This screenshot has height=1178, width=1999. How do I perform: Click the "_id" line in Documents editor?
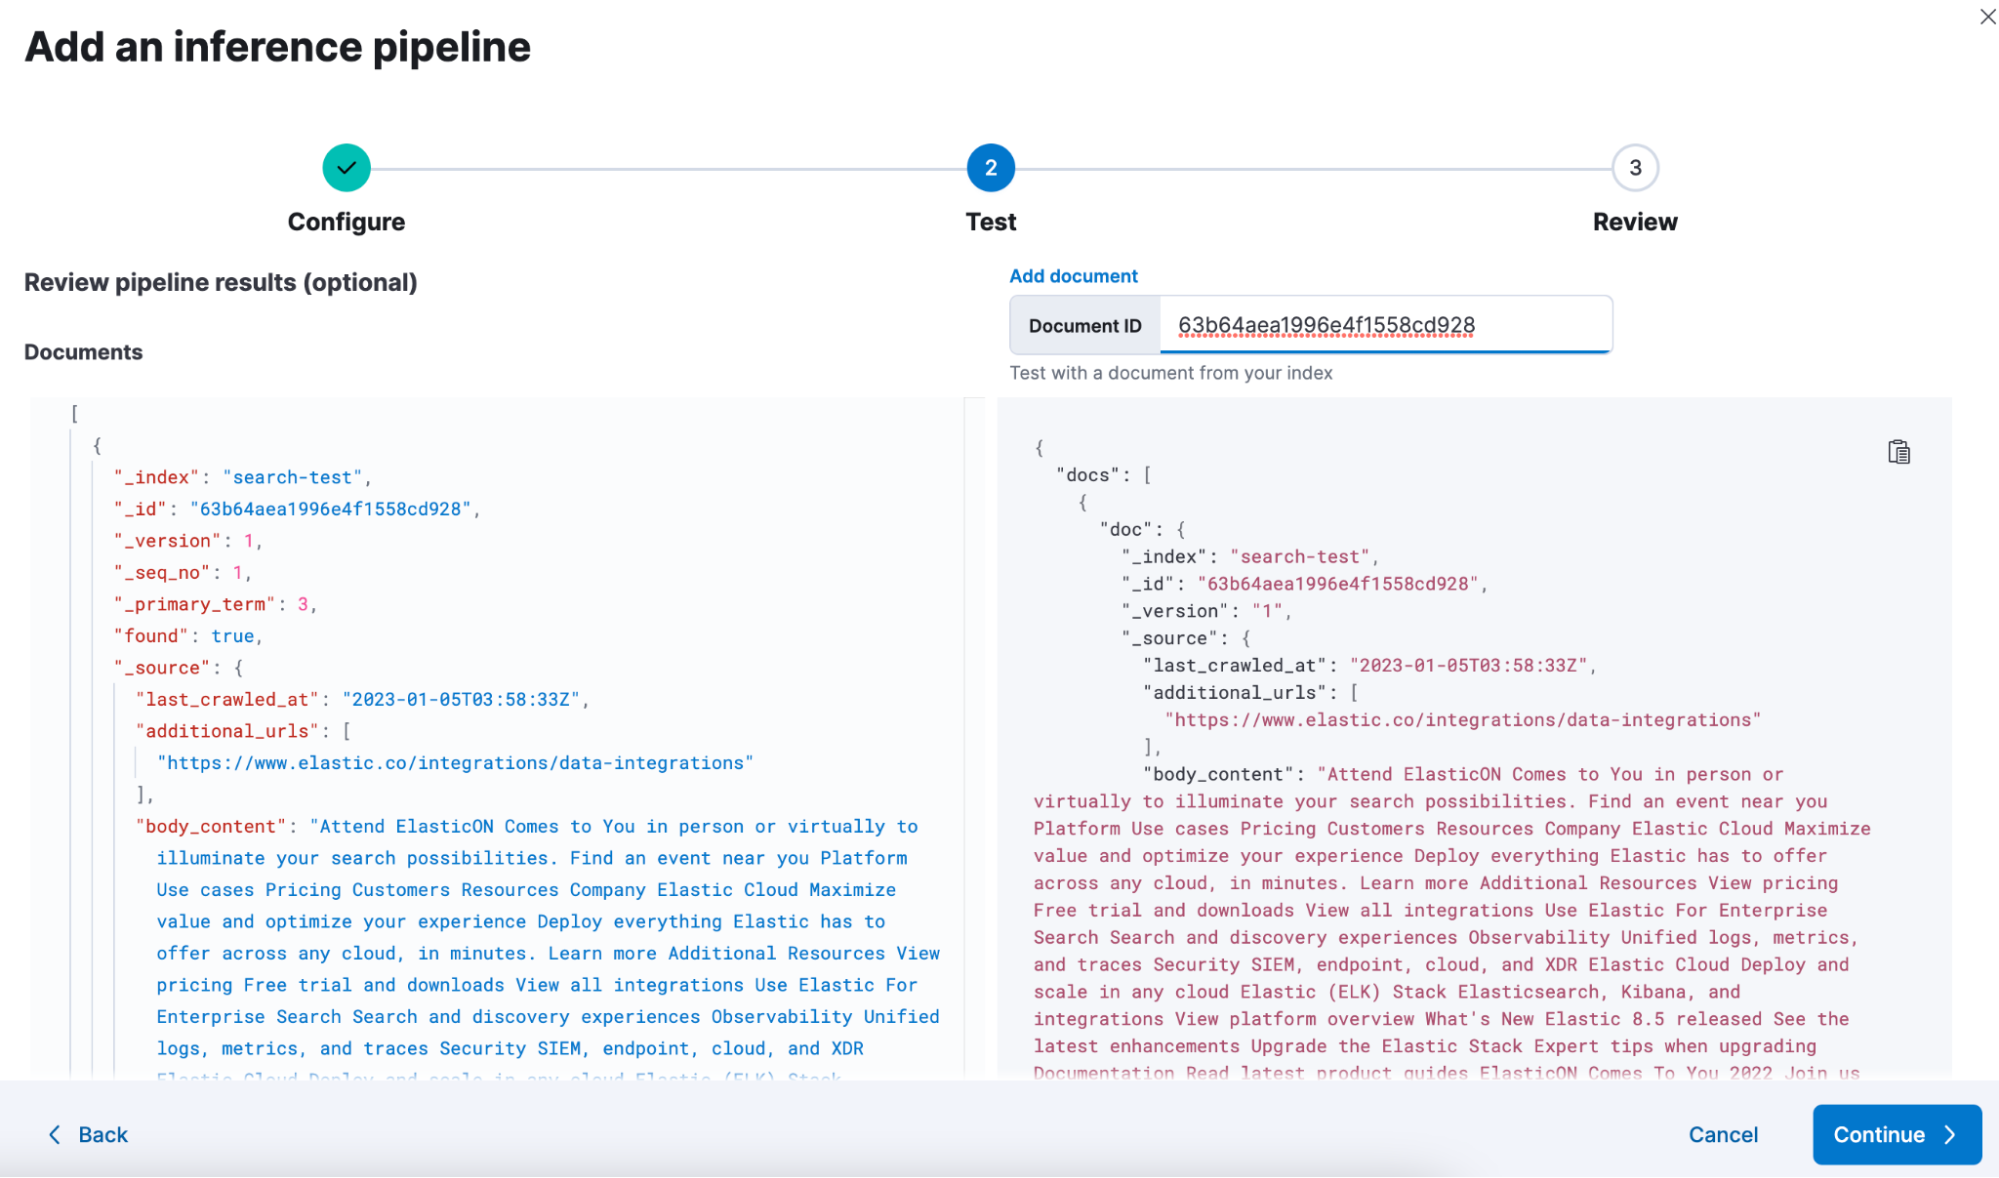point(297,509)
